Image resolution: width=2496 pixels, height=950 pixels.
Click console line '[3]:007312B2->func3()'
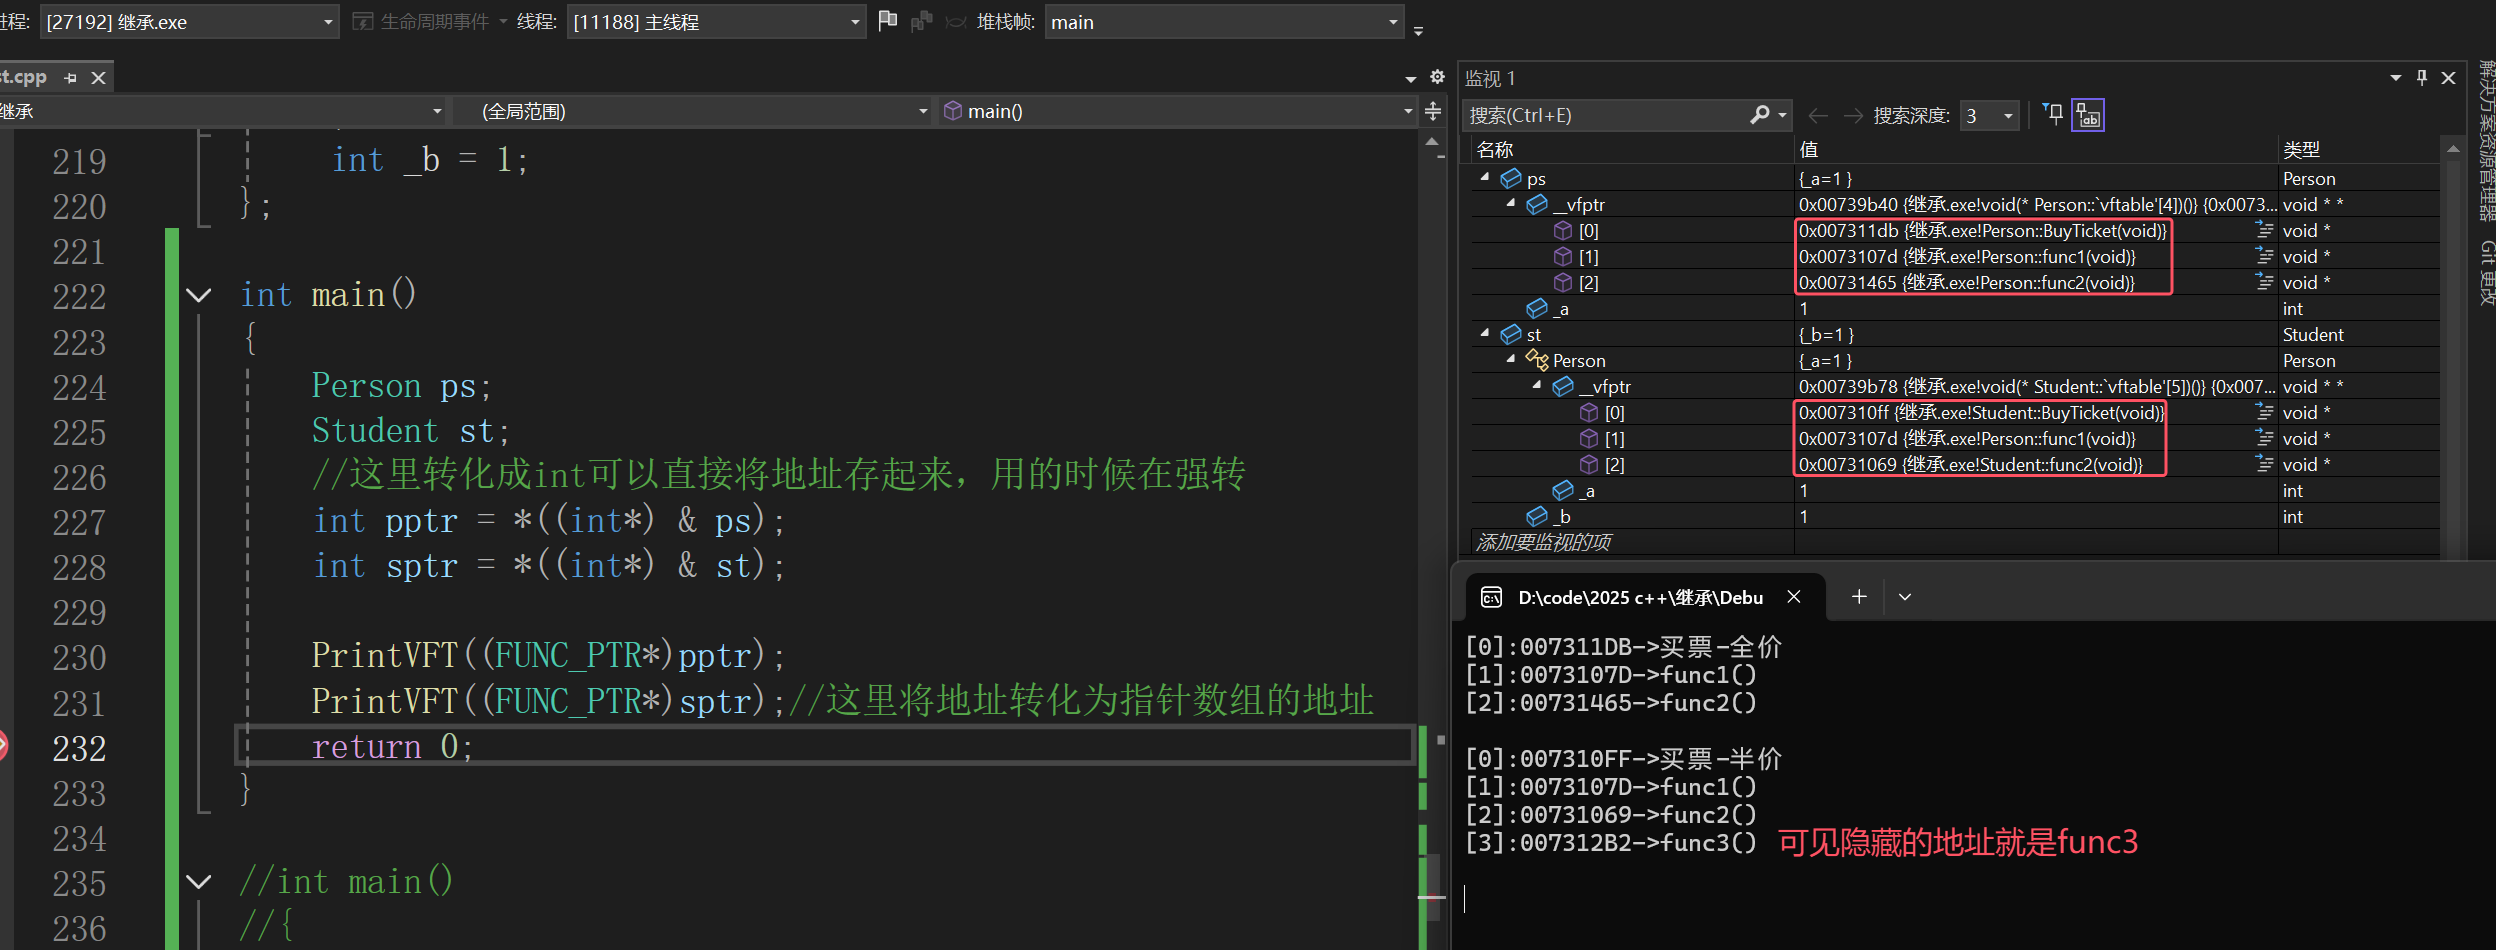click(1610, 843)
